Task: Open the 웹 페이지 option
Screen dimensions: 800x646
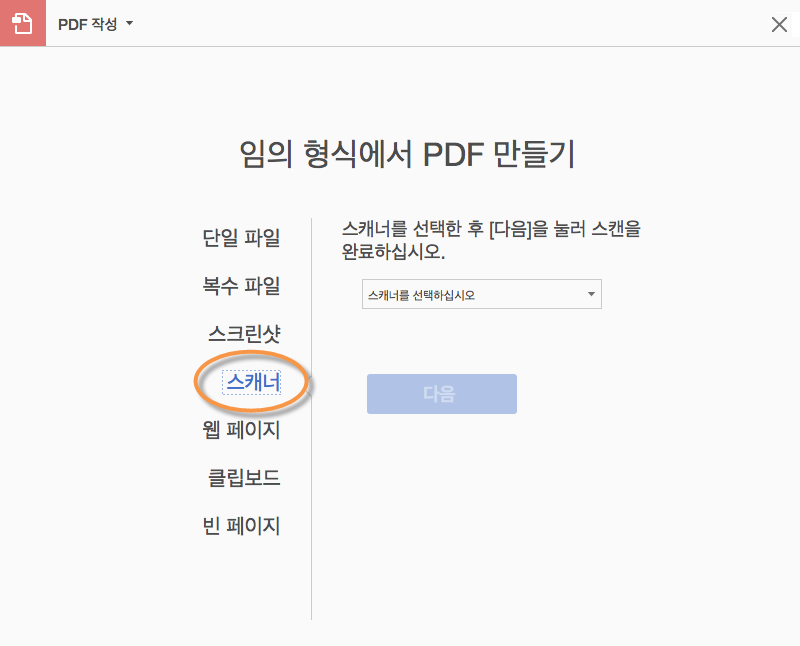Action: pos(241,430)
